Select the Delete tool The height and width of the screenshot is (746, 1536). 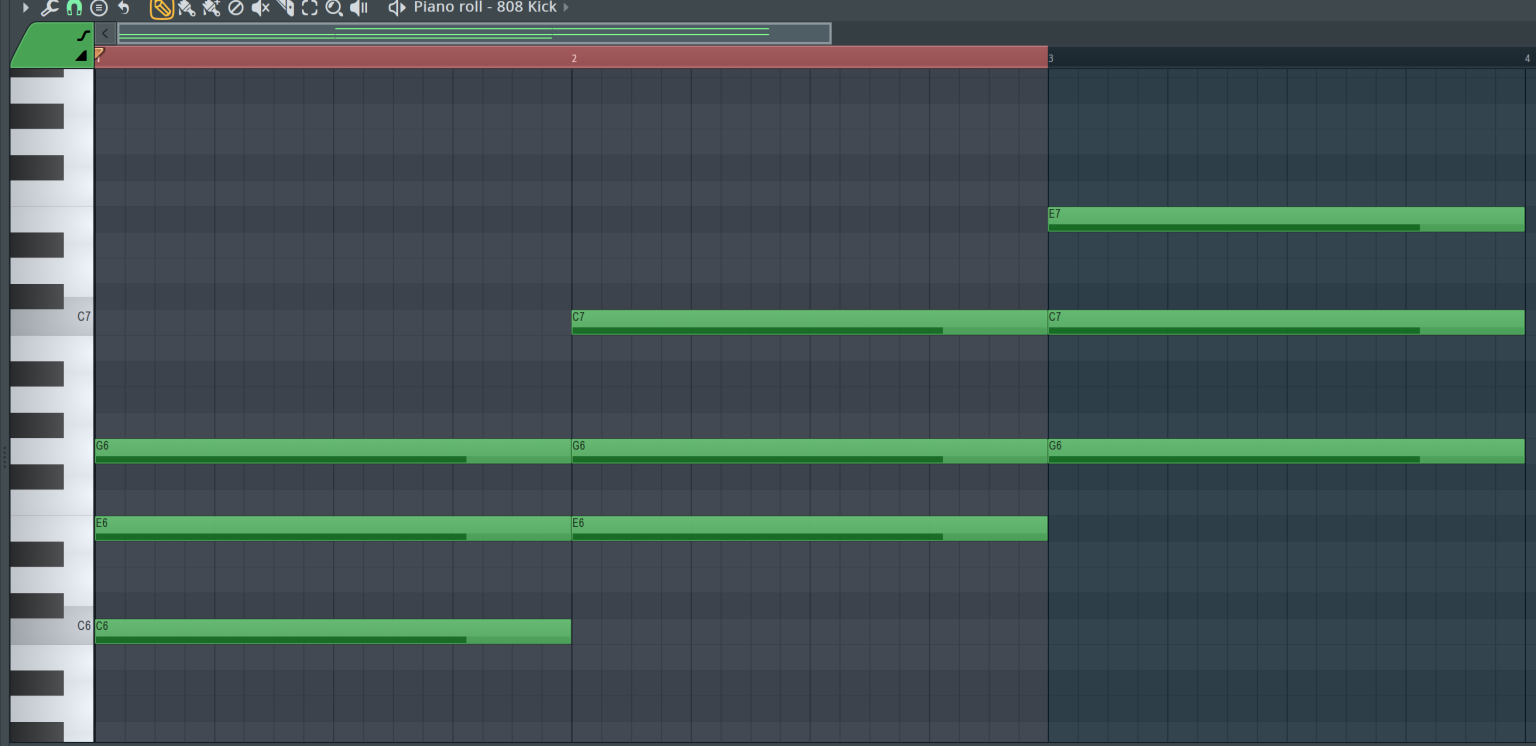[x=236, y=8]
